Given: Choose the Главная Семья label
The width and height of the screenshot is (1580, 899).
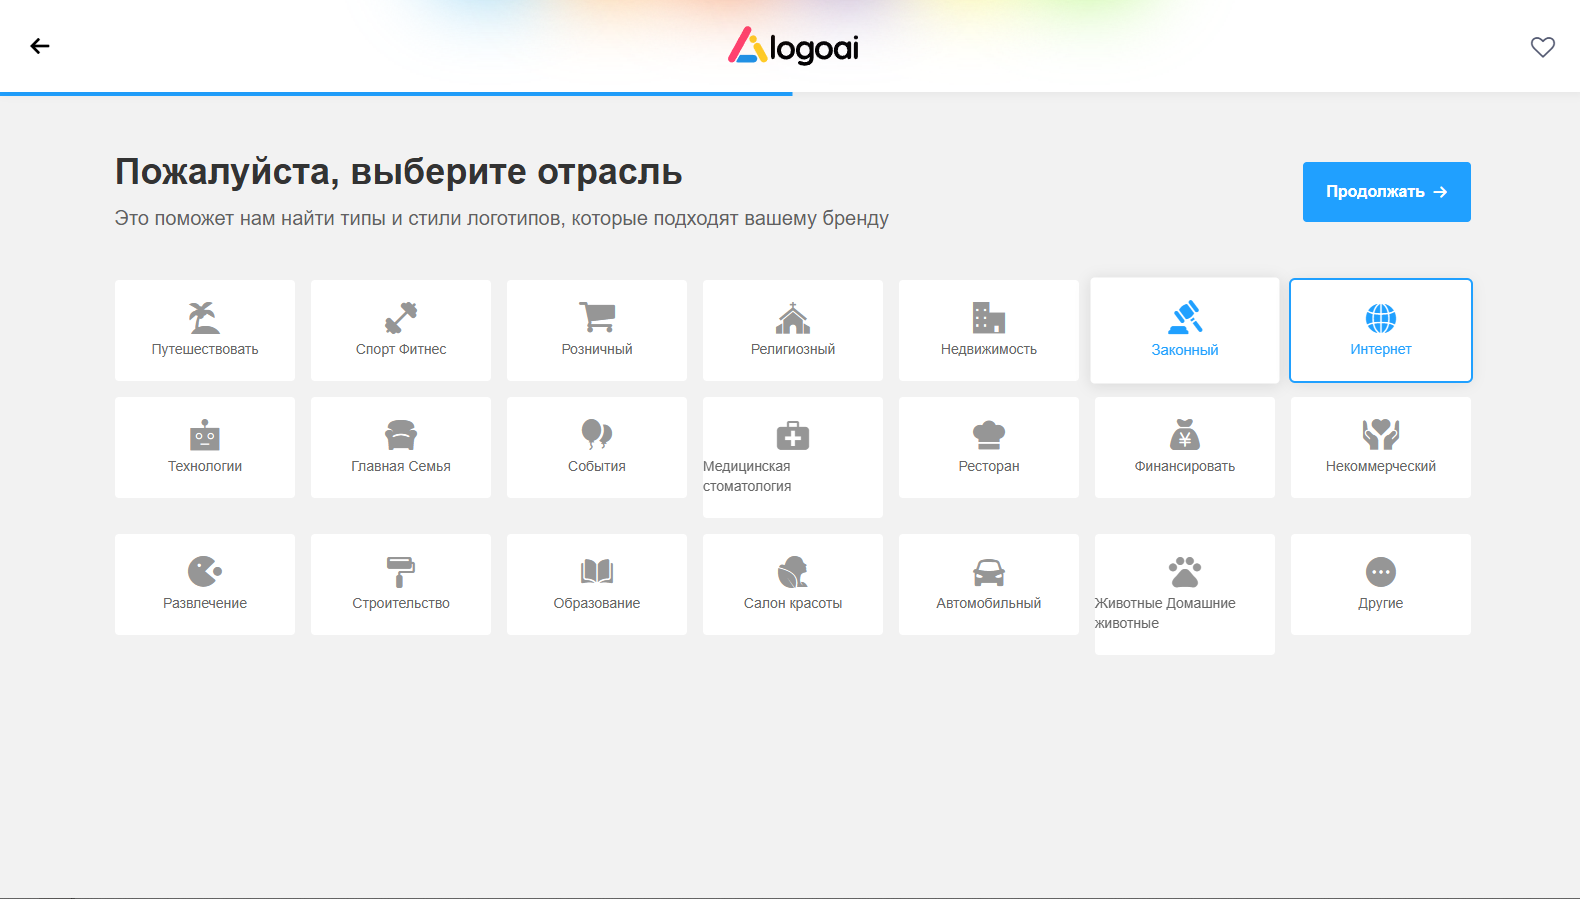Looking at the screenshot, I should pos(401,466).
